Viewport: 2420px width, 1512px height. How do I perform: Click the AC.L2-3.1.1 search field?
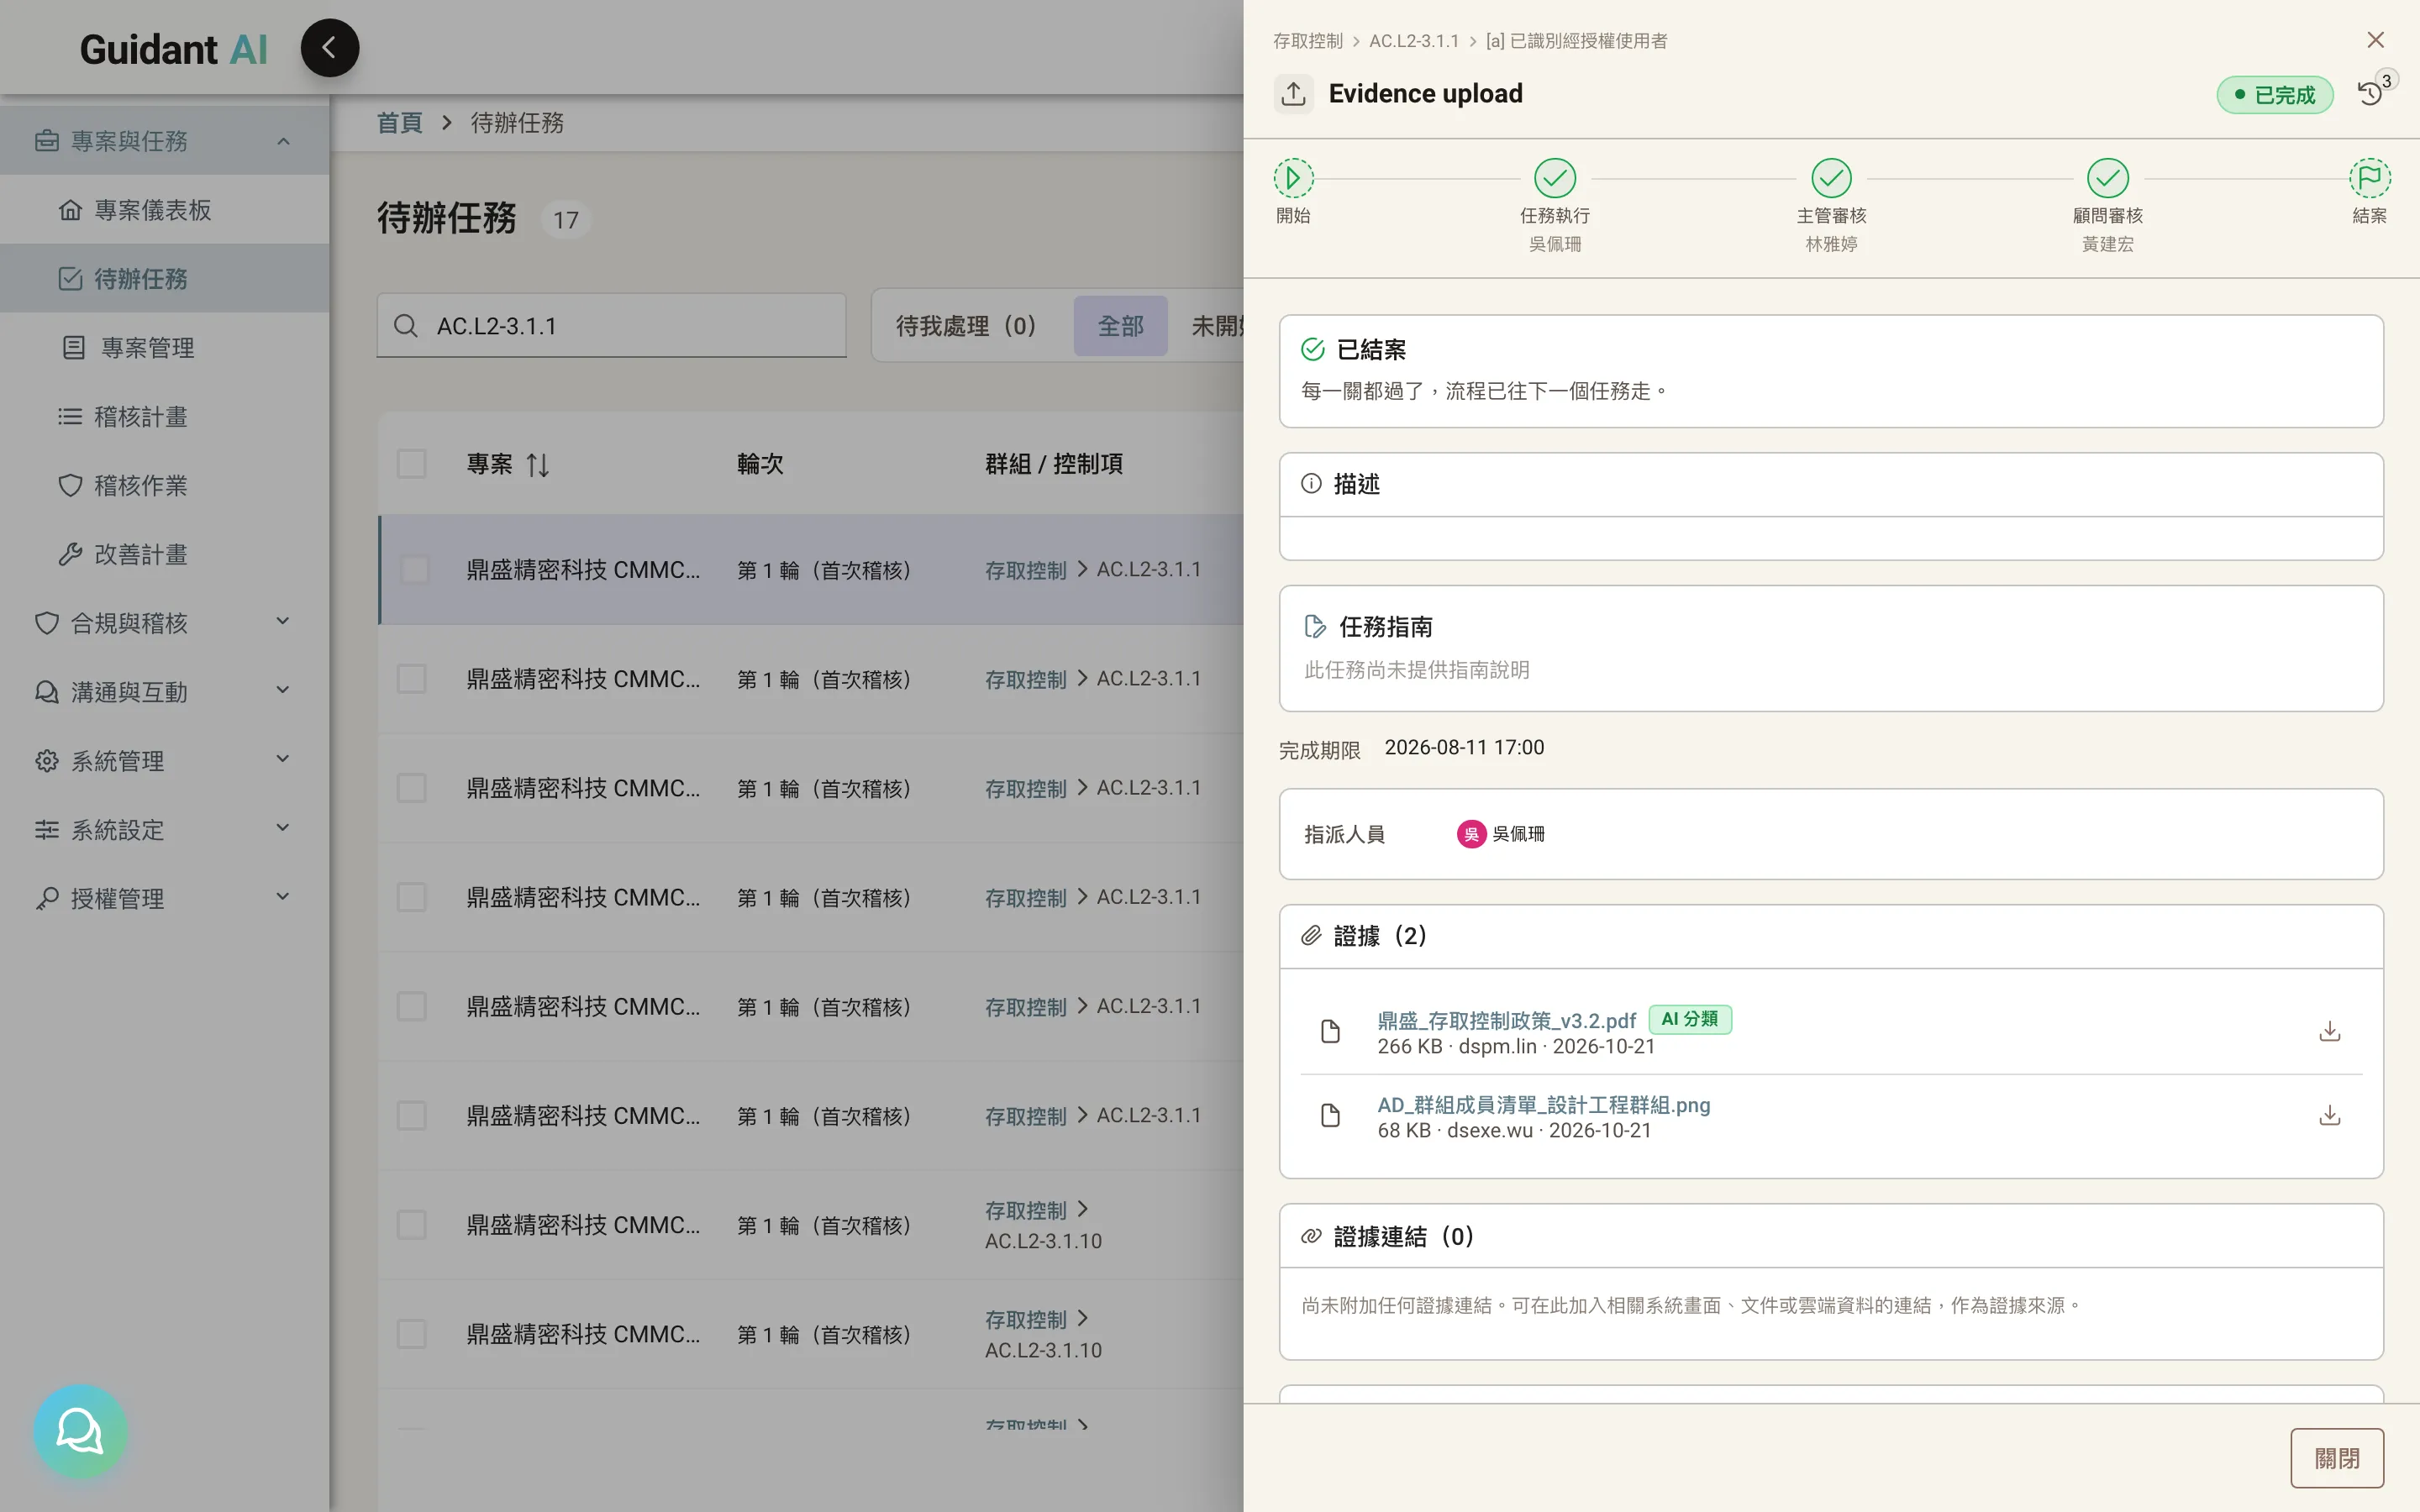(611, 326)
